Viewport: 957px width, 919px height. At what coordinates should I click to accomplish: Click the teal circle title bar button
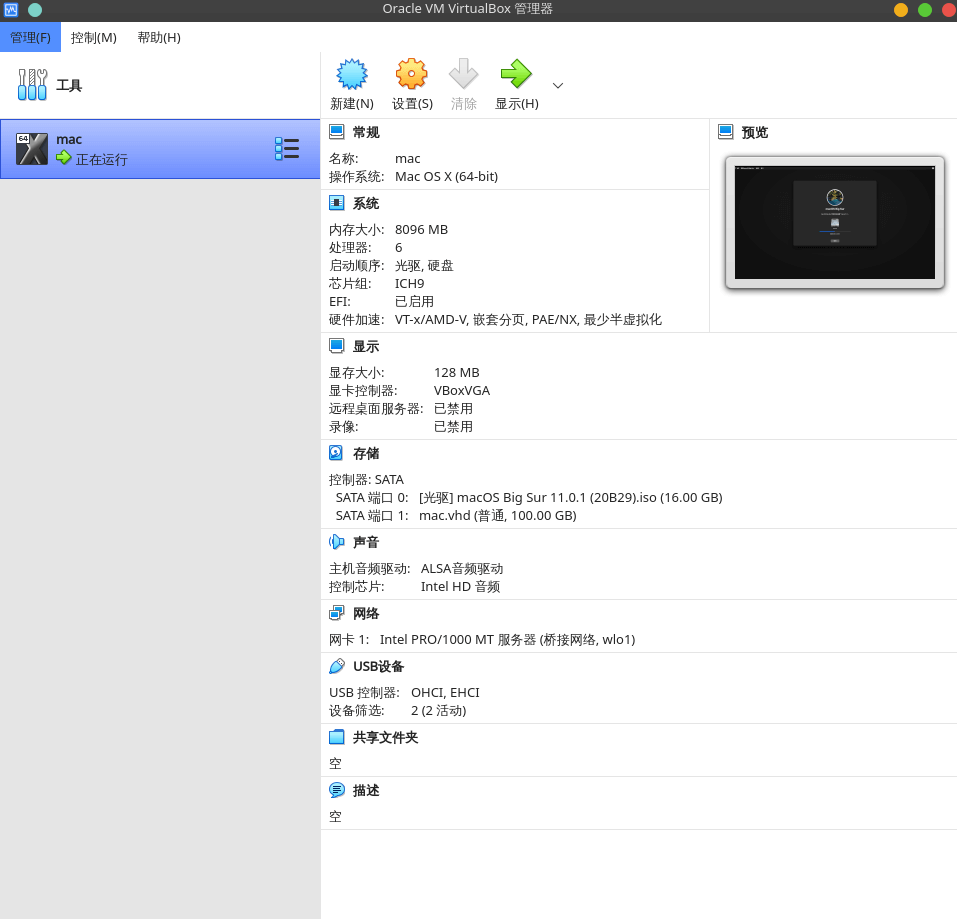(x=35, y=9)
